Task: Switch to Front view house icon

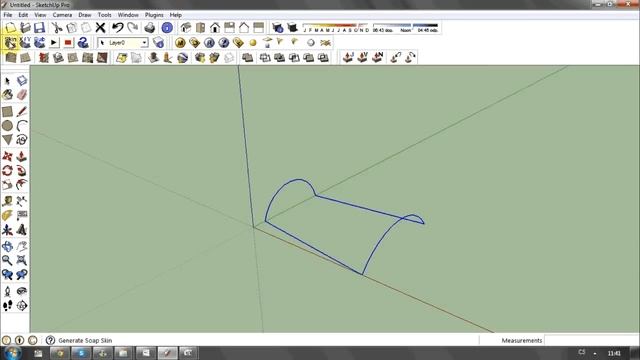Action: click(x=215, y=28)
